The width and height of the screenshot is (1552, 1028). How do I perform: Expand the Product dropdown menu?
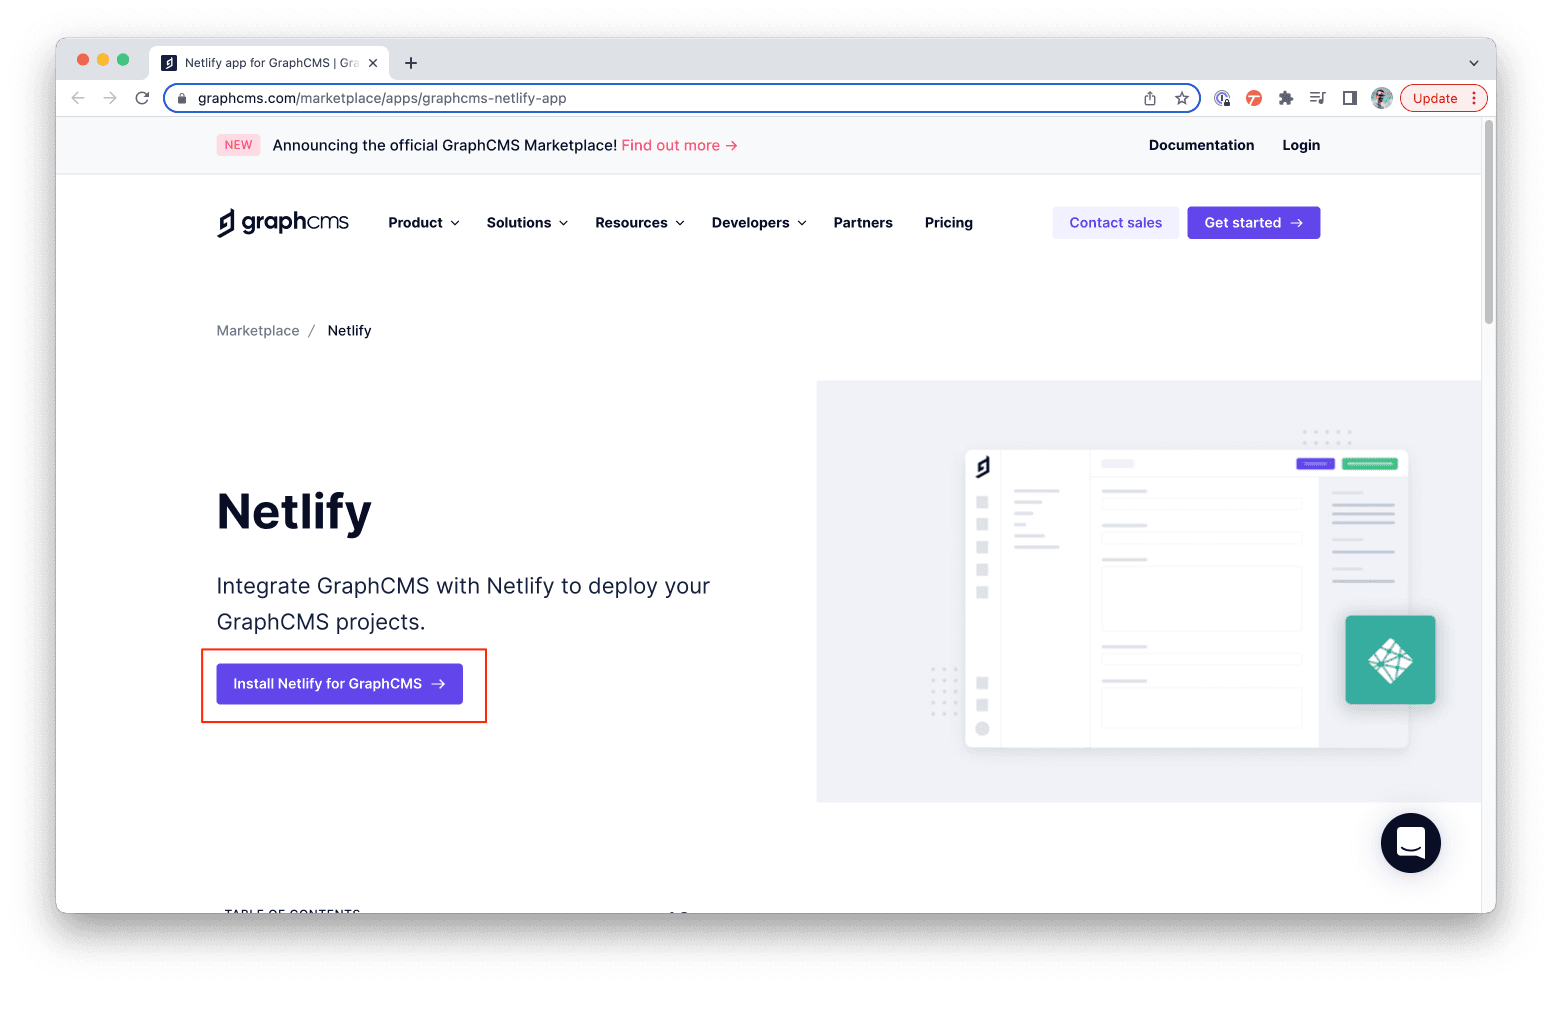coord(424,223)
